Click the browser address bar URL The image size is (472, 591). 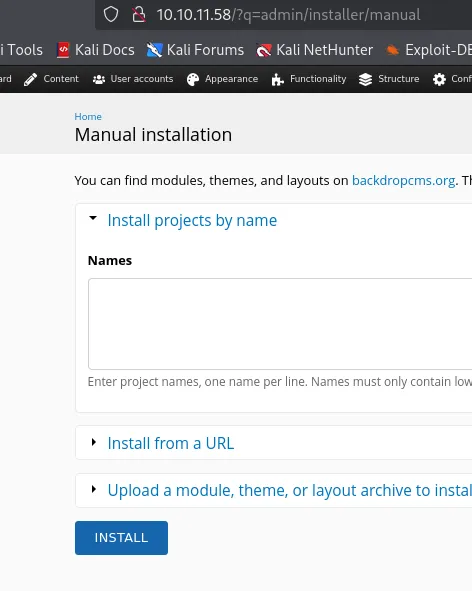click(x=288, y=15)
